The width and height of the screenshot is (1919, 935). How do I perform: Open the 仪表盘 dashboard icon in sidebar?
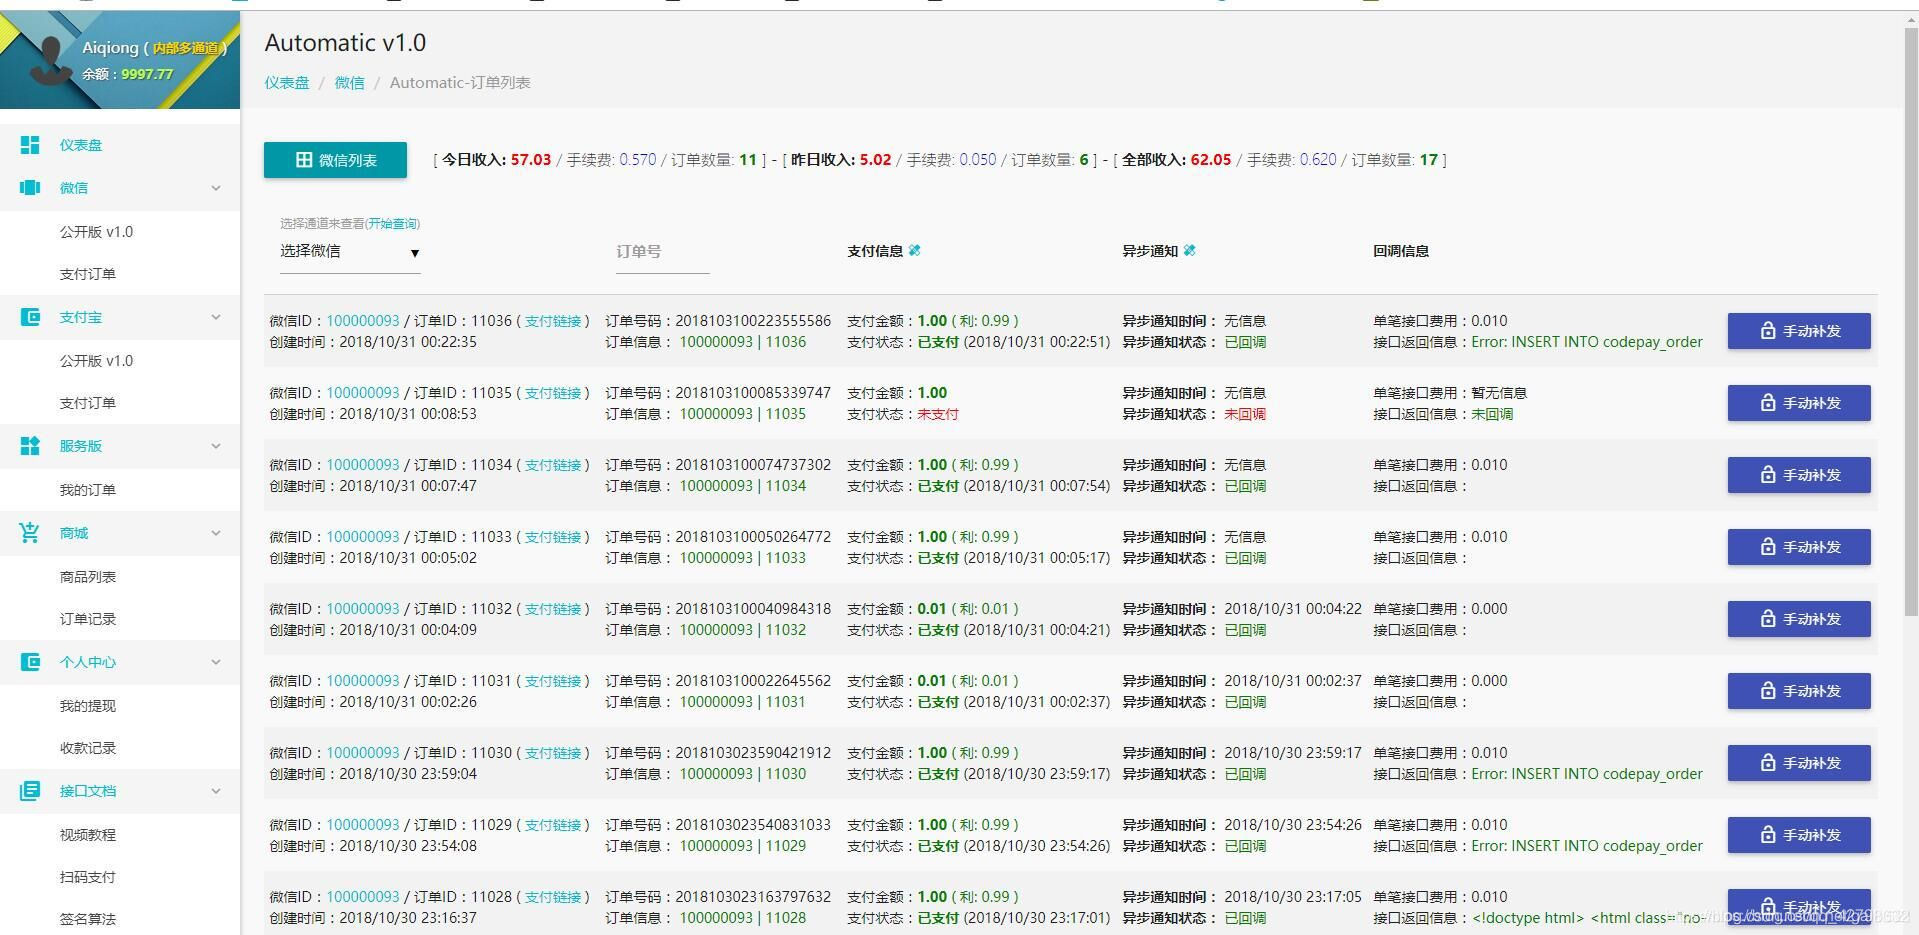point(30,145)
